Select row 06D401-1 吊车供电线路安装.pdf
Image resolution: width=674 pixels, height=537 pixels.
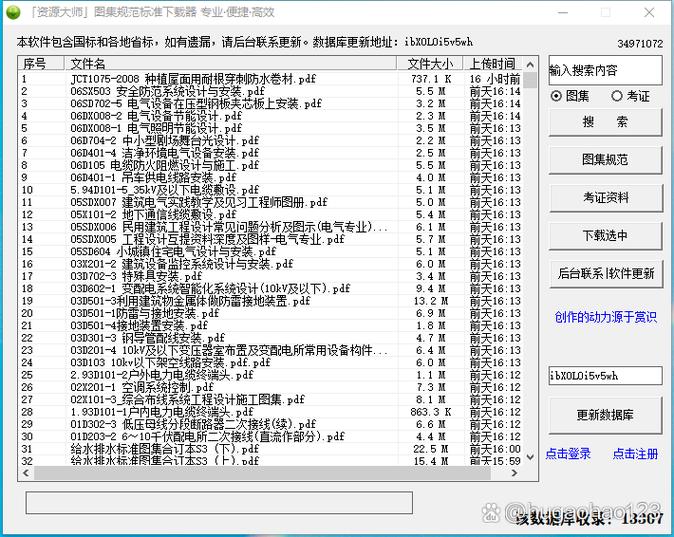pos(271,178)
